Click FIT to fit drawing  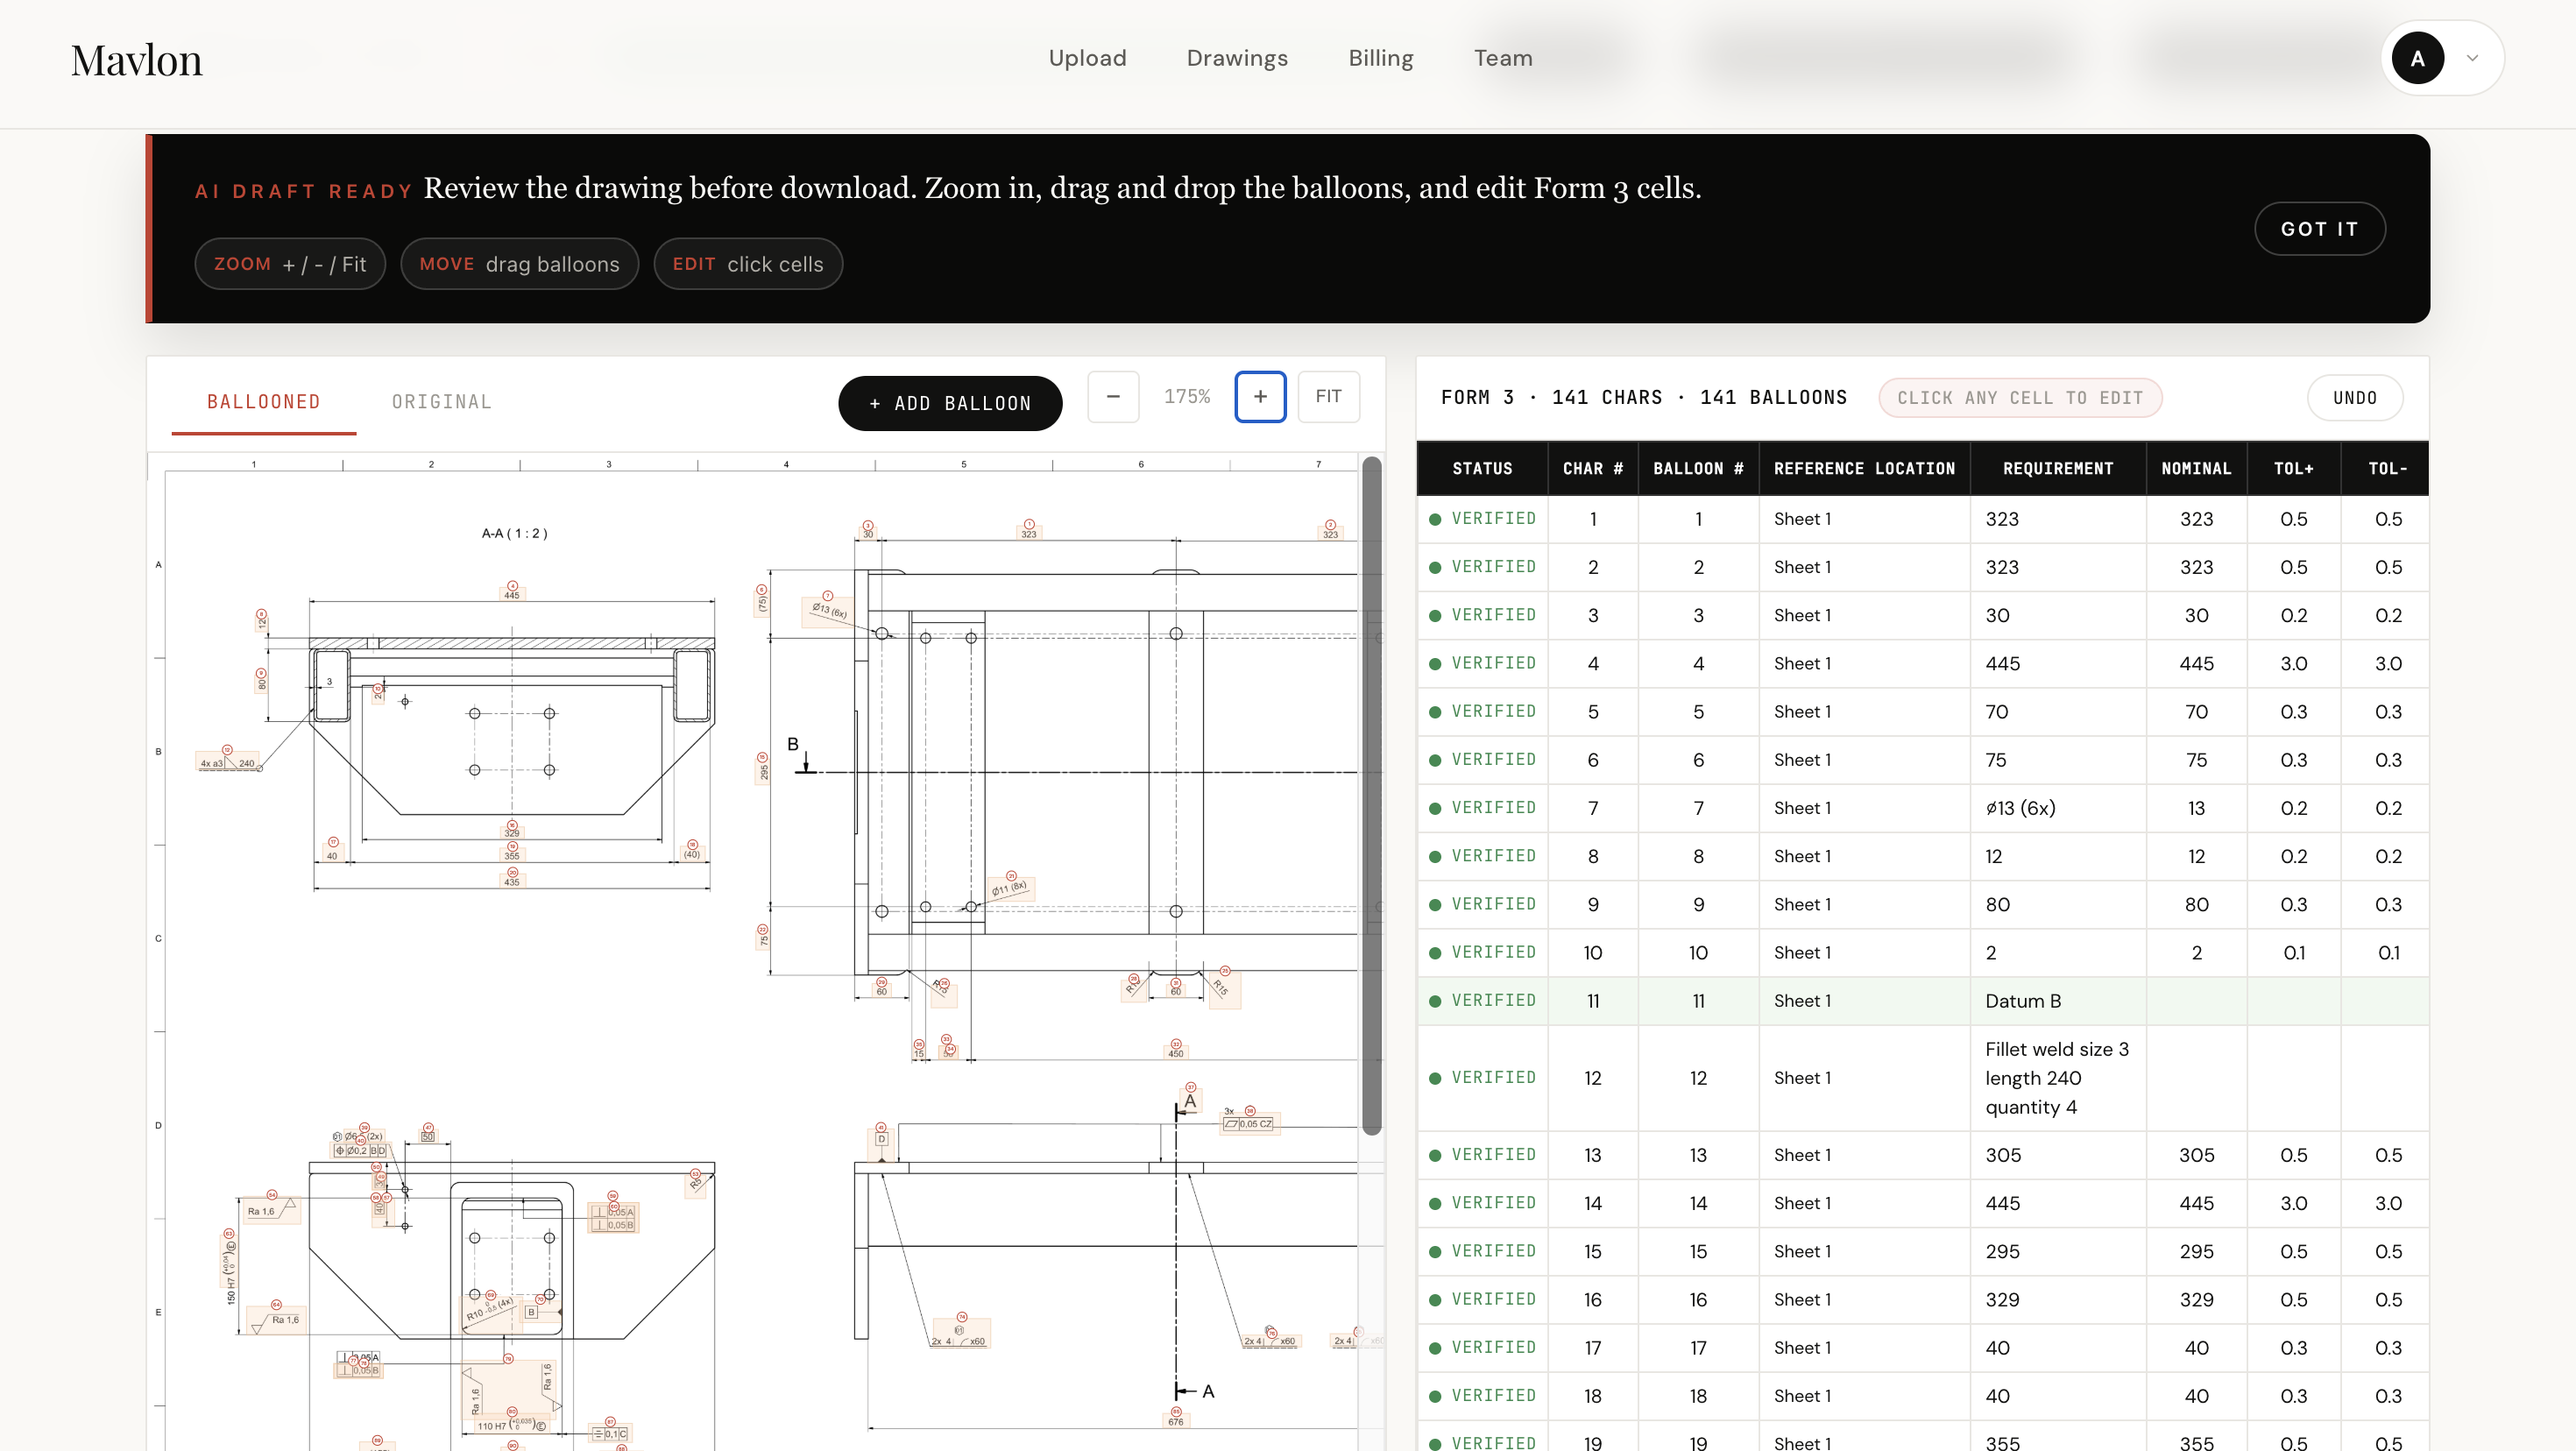[1328, 396]
